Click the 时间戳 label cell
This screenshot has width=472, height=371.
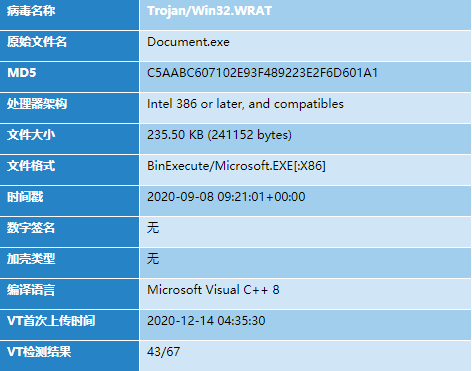[69, 201]
